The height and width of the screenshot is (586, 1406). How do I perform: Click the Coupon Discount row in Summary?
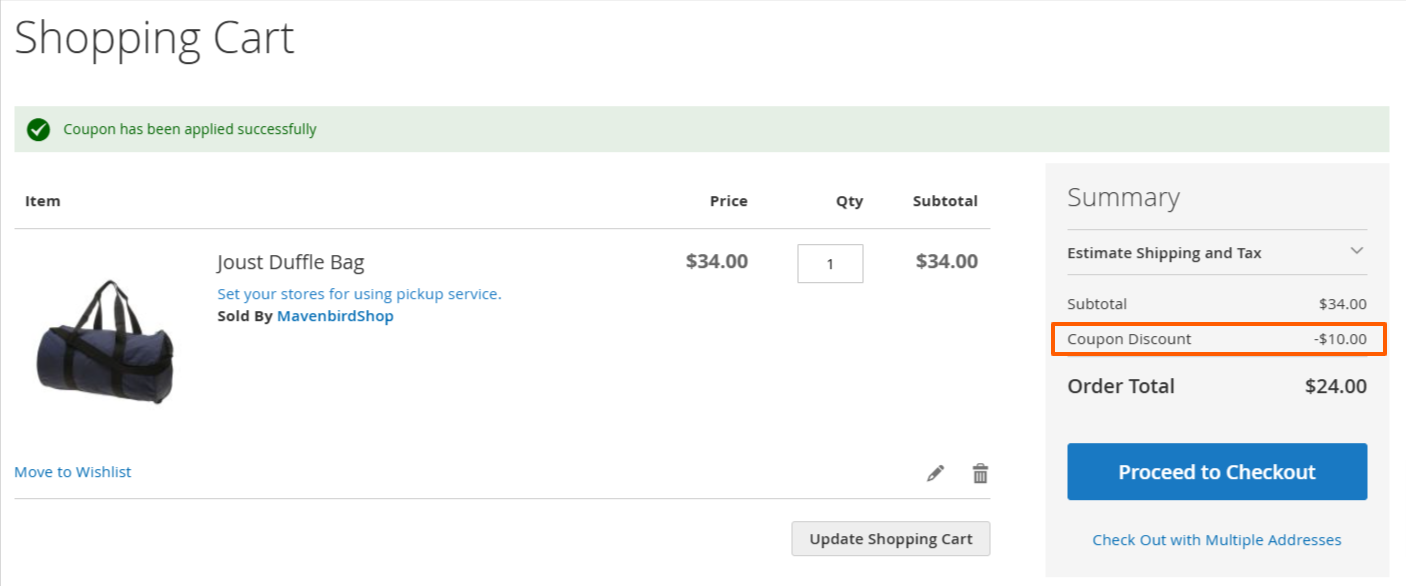click(x=1217, y=339)
